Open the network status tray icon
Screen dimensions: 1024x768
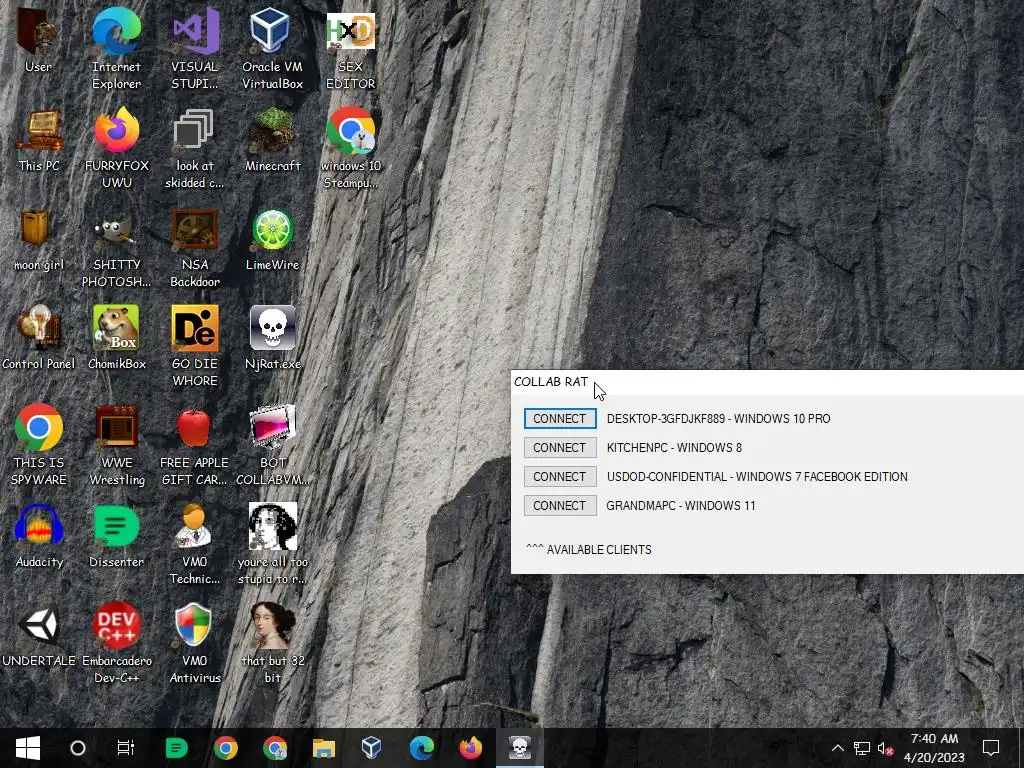pos(862,748)
